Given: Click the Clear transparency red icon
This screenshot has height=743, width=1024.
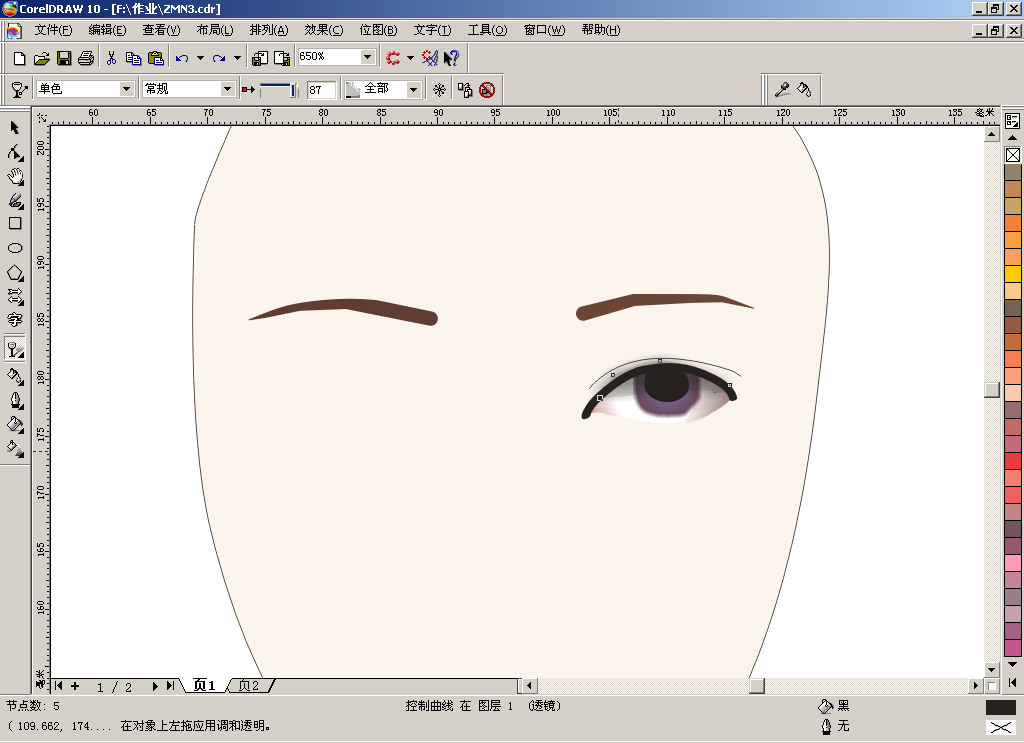Looking at the screenshot, I should pos(487,89).
